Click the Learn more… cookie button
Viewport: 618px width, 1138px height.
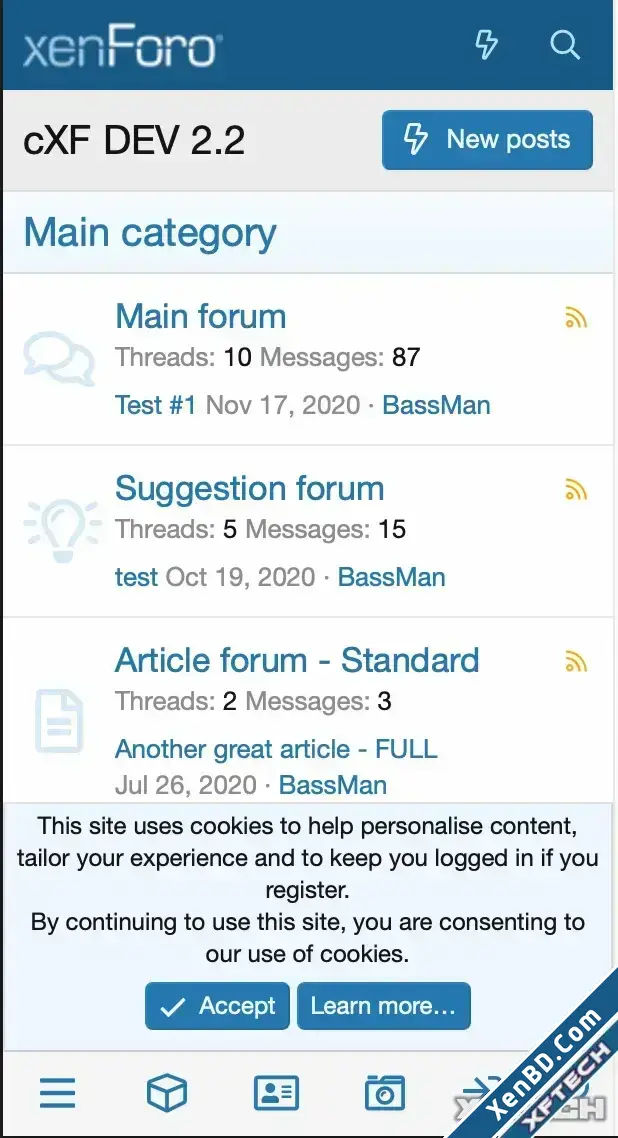pyautogui.click(x=384, y=1006)
